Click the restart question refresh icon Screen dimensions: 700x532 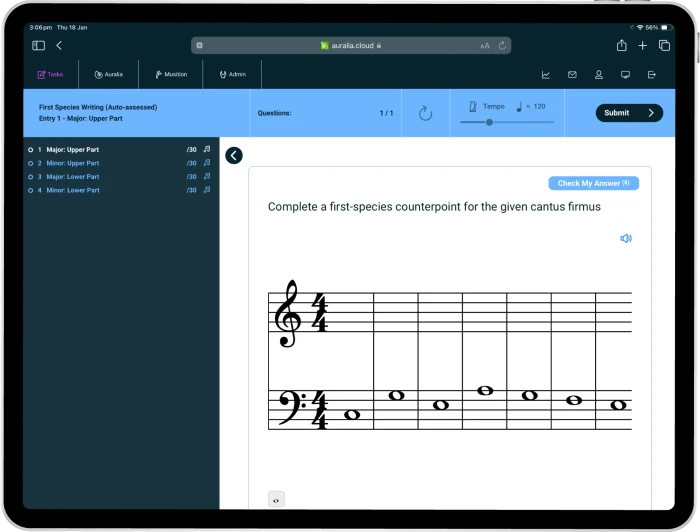(425, 113)
